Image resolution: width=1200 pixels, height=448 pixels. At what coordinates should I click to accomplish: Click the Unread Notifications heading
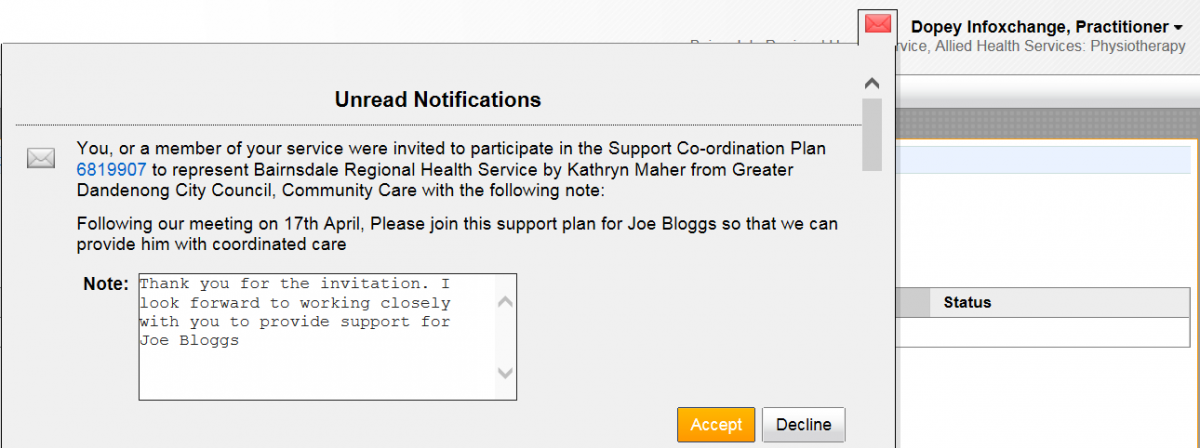[x=437, y=100]
